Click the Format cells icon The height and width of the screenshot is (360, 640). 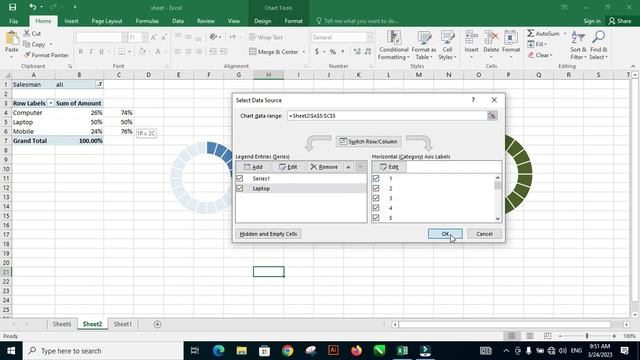[x=511, y=38]
